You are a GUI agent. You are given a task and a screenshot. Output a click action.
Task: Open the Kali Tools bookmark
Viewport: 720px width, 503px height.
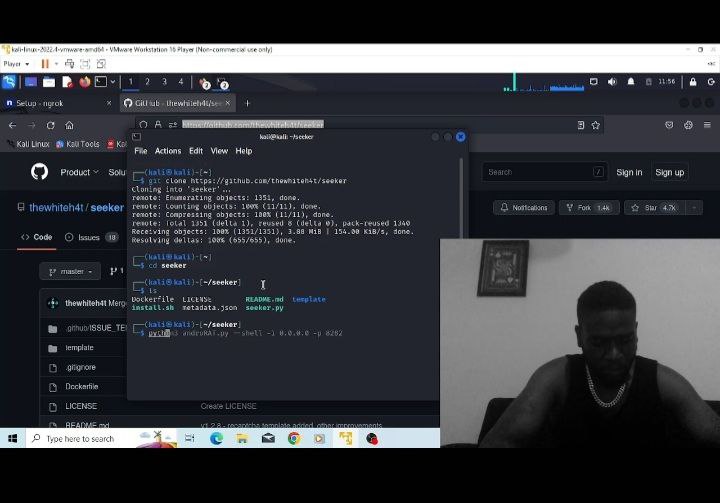click(x=78, y=144)
